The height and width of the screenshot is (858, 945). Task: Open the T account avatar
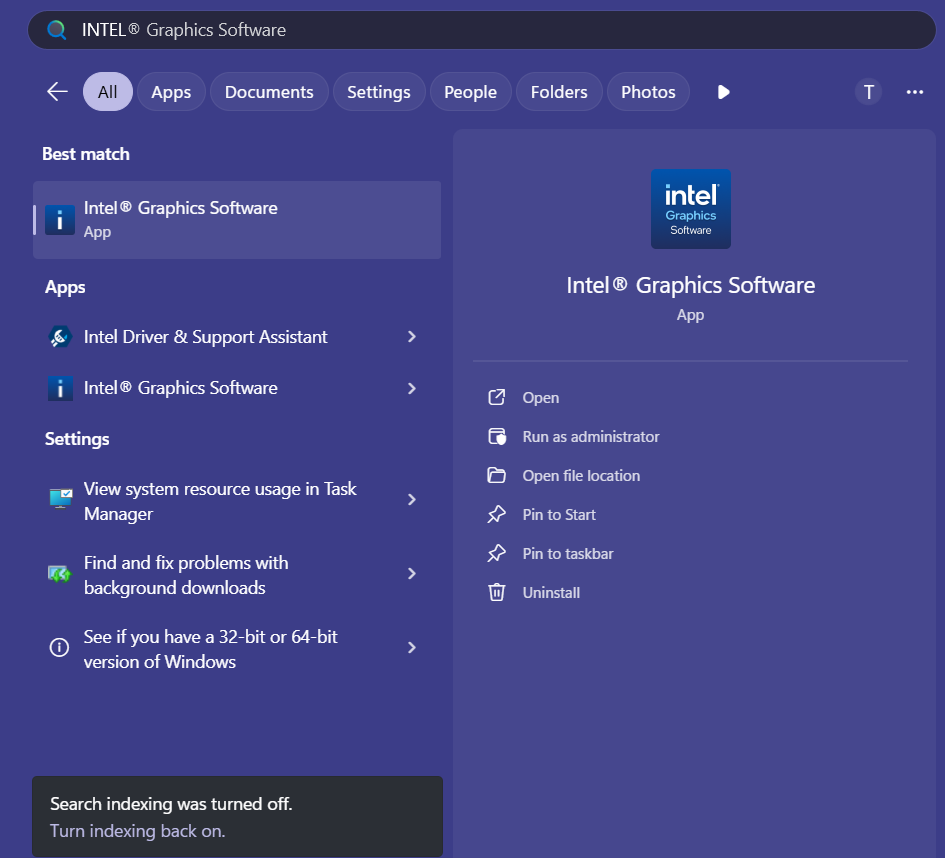click(868, 92)
